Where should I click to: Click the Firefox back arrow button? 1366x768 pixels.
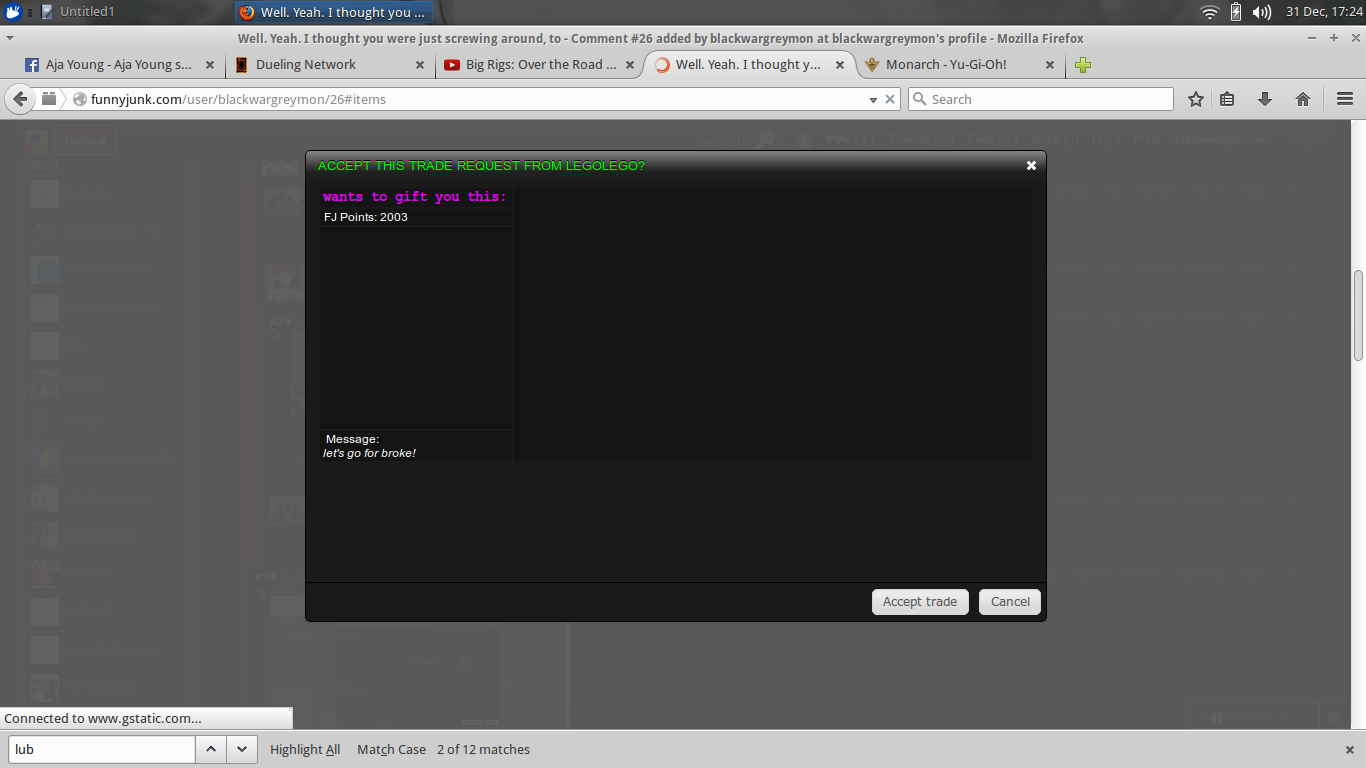point(20,99)
